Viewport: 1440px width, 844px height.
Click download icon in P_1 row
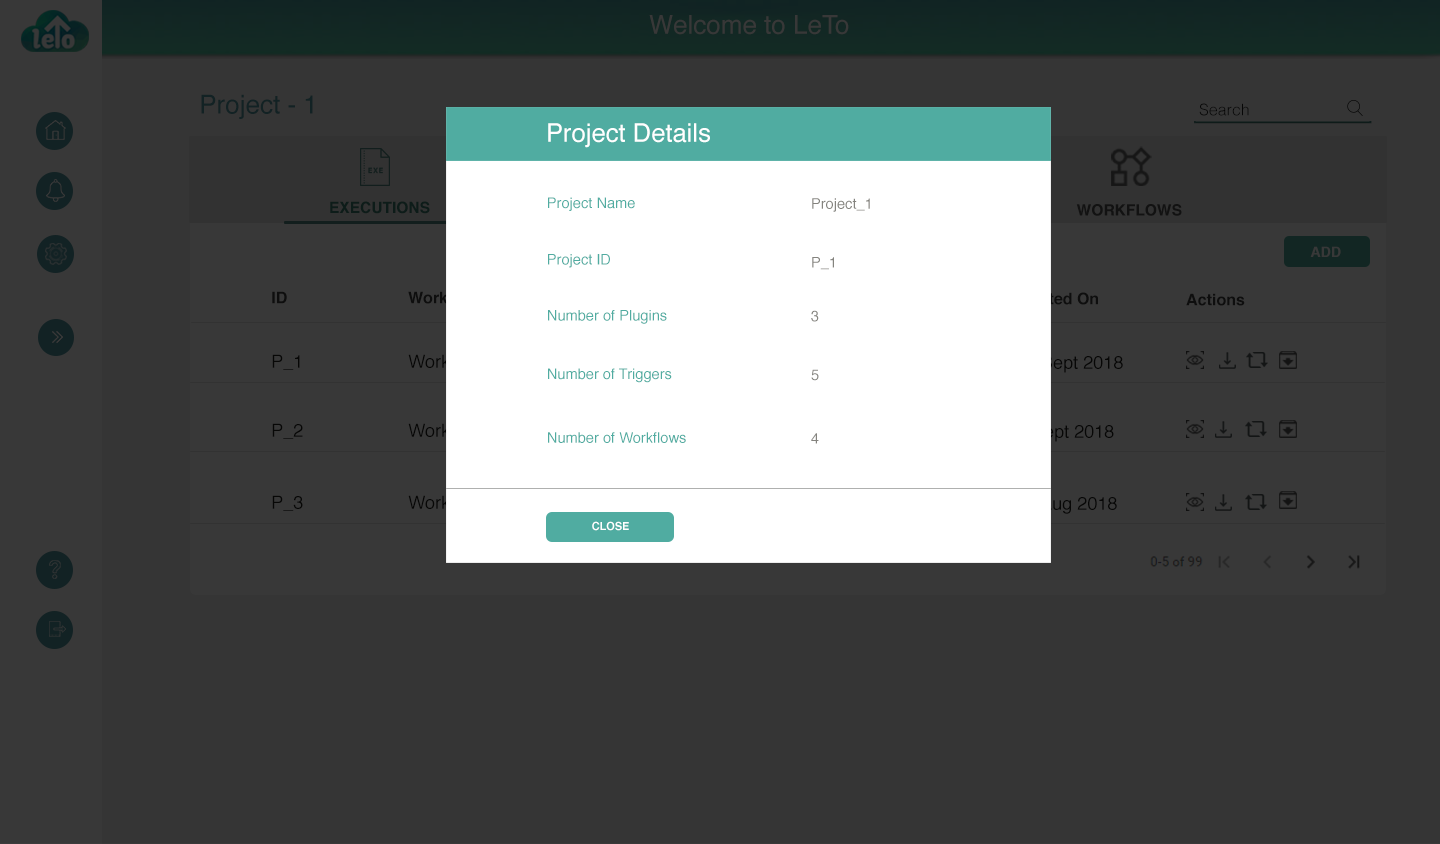pyautogui.click(x=1227, y=360)
